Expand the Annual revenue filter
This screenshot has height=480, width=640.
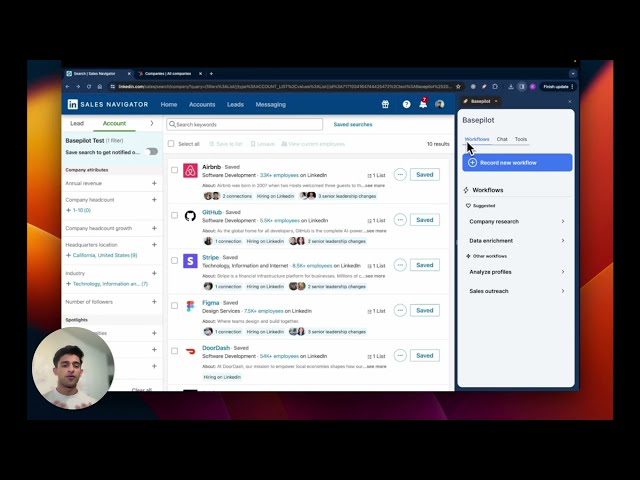coord(154,183)
